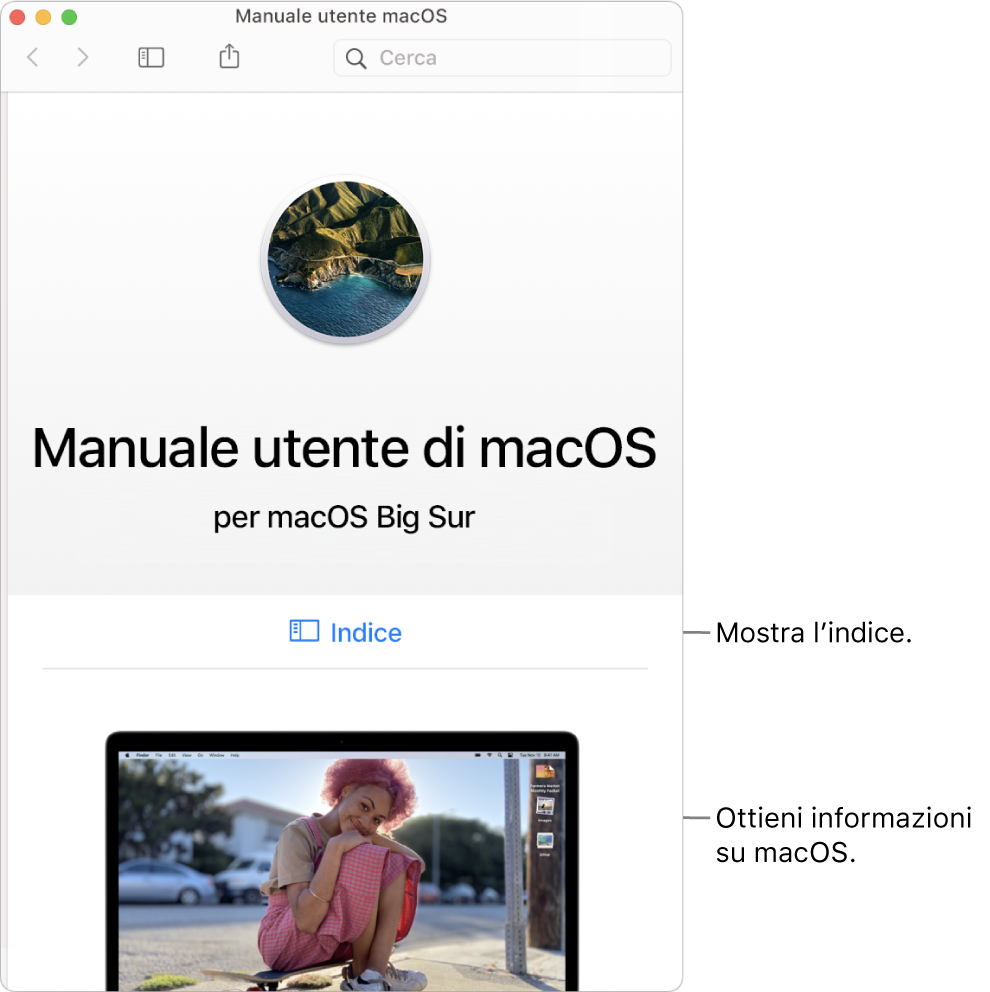The width and height of the screenshot is (990, 992).
Task: Click the forward navigation arrow
Action: [84, 57]
